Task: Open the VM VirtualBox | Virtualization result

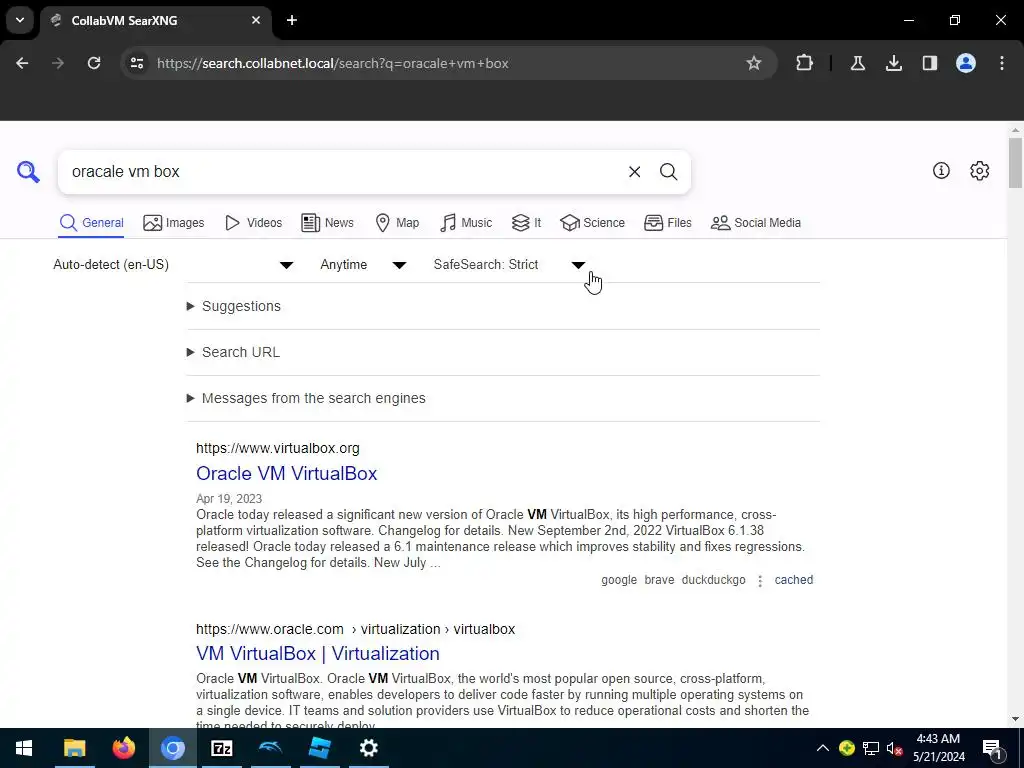Action: 318,654
